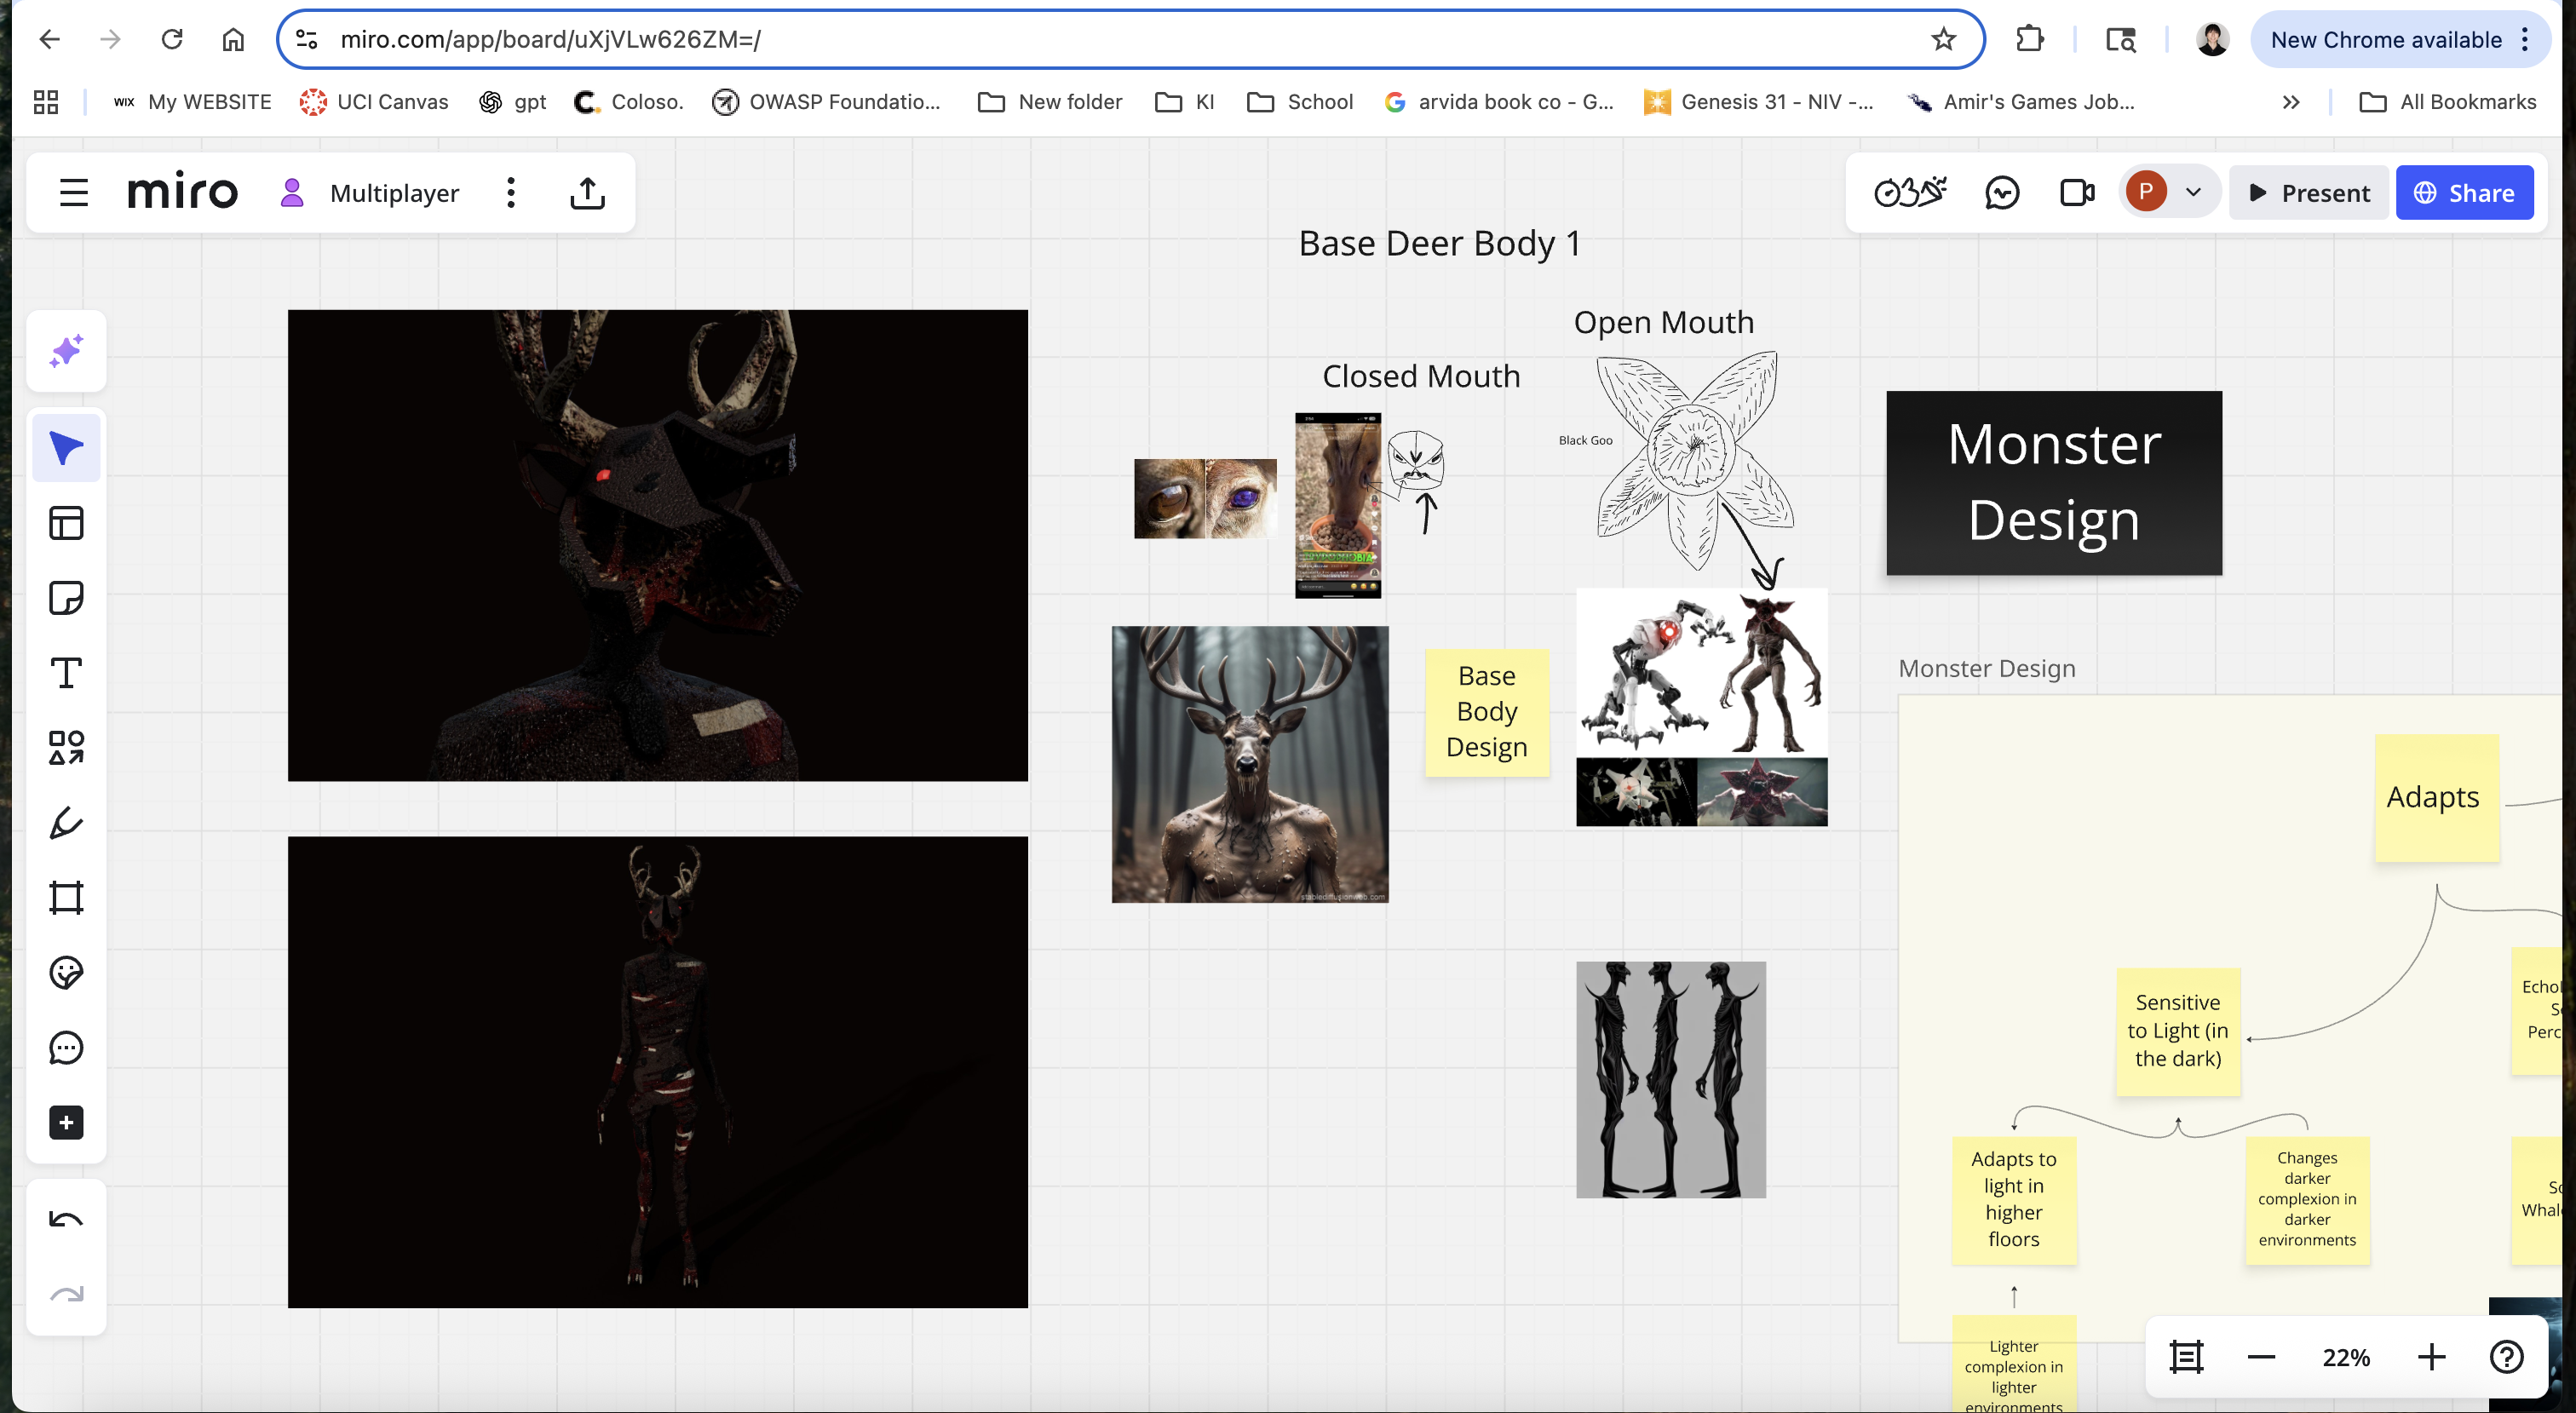Screen dimensions: 2576x1413
Task: Open Miro main hamburger menu
Action: [x=74, y=193]
